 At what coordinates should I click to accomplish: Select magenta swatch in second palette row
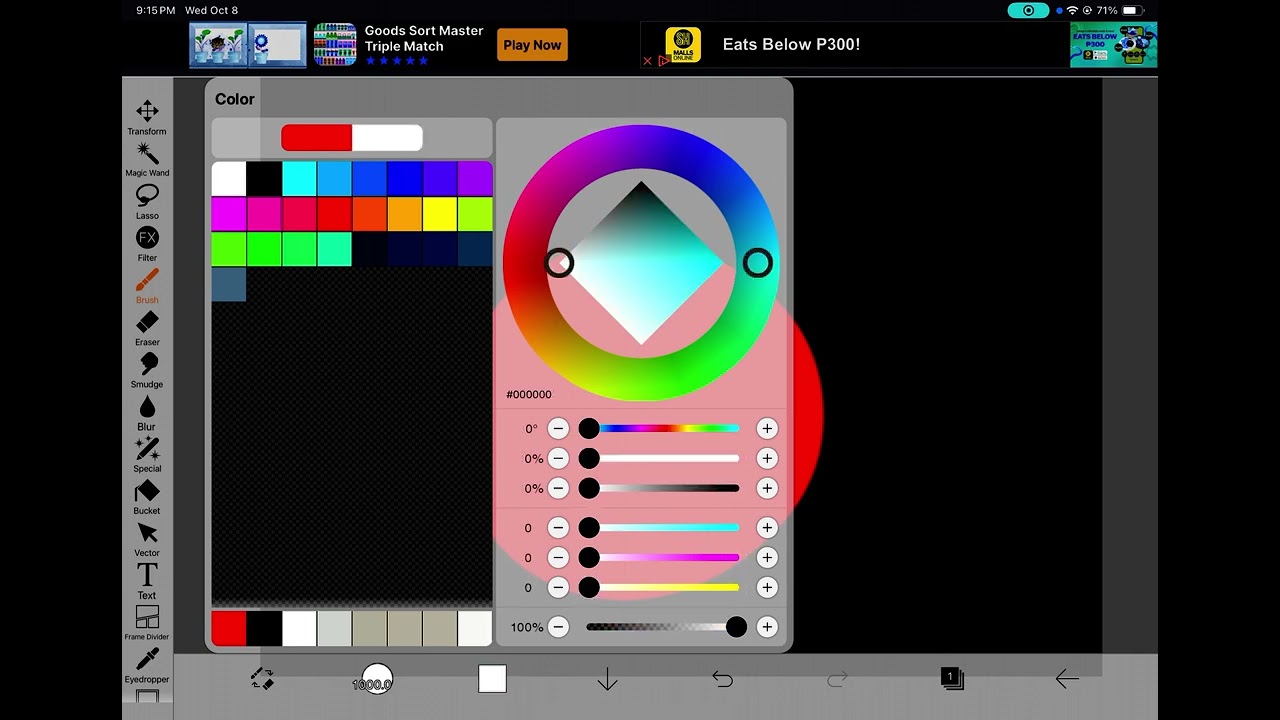click(x=229, y=214)
